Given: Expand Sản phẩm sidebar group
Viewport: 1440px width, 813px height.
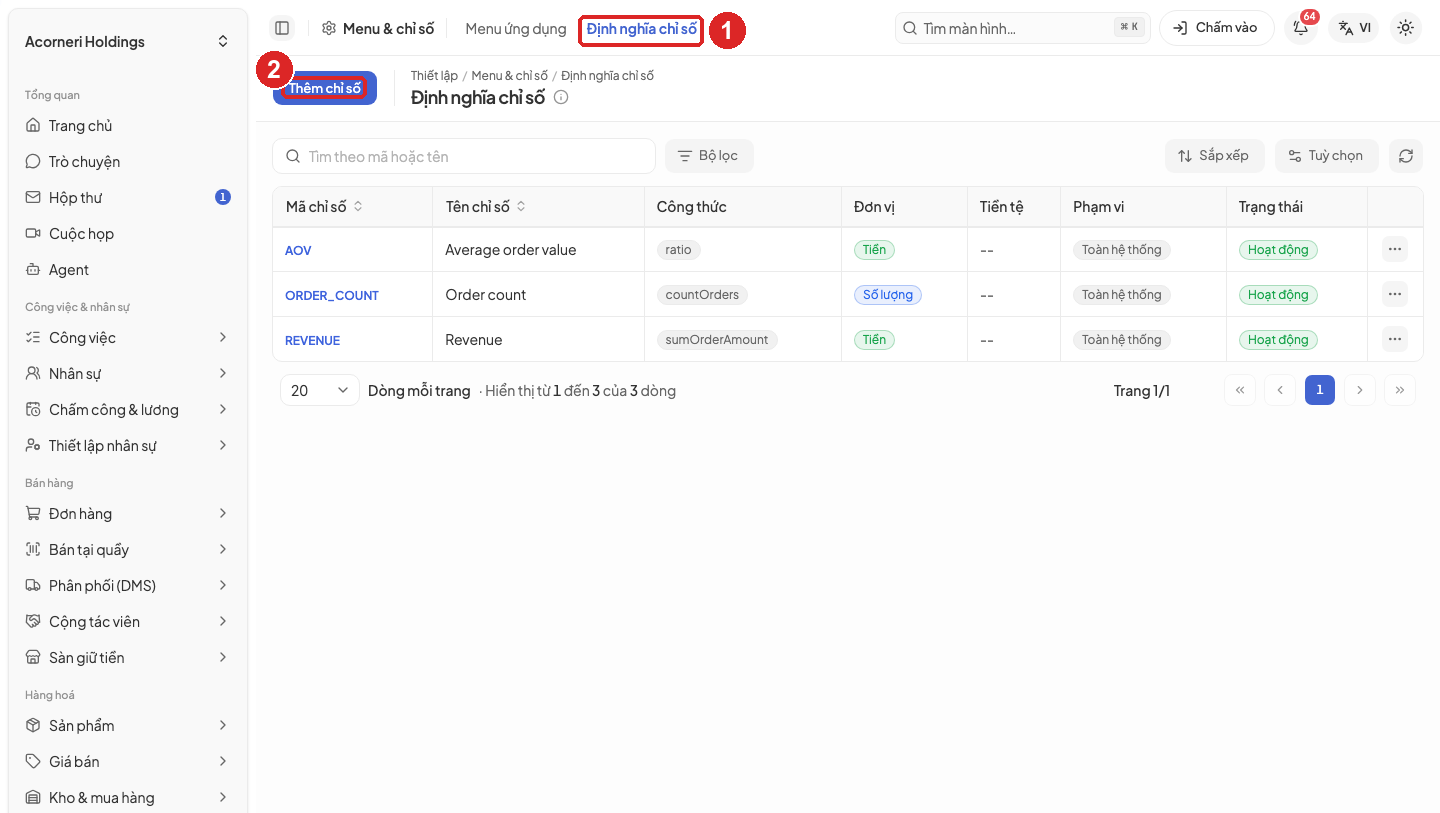Looking at the screenshot, I should point(127,726).
